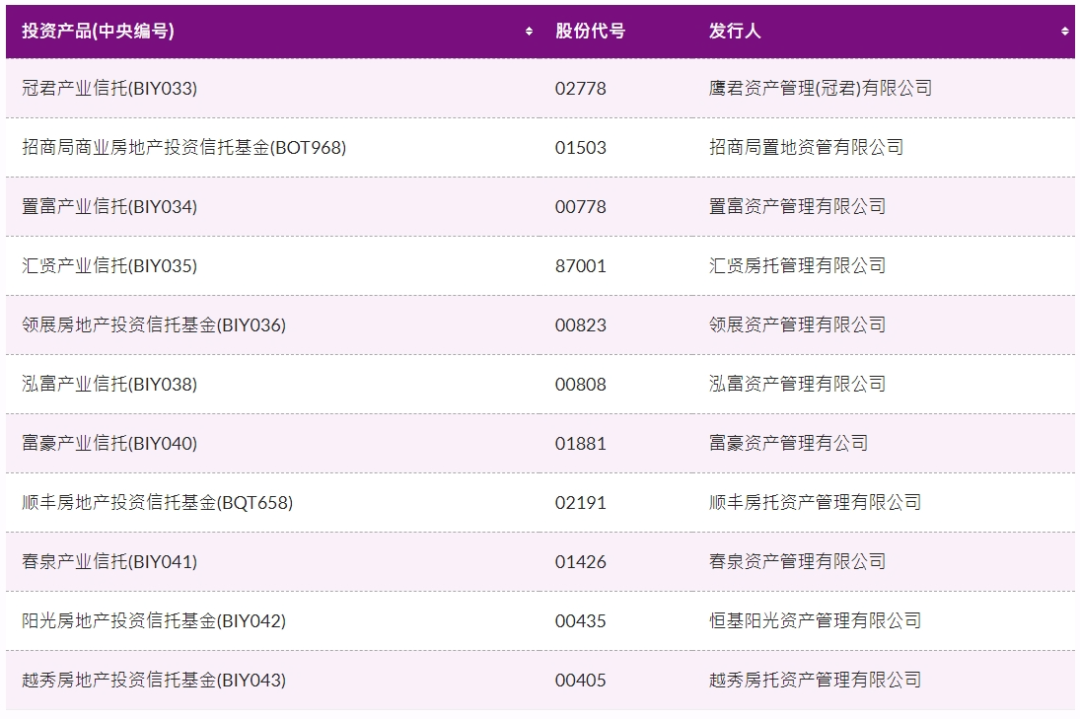This screenshot has width=1080, height=719.
Task: Select 阳光房地产投资信托基金(BIY042) product name
Action: coord(154,621)
